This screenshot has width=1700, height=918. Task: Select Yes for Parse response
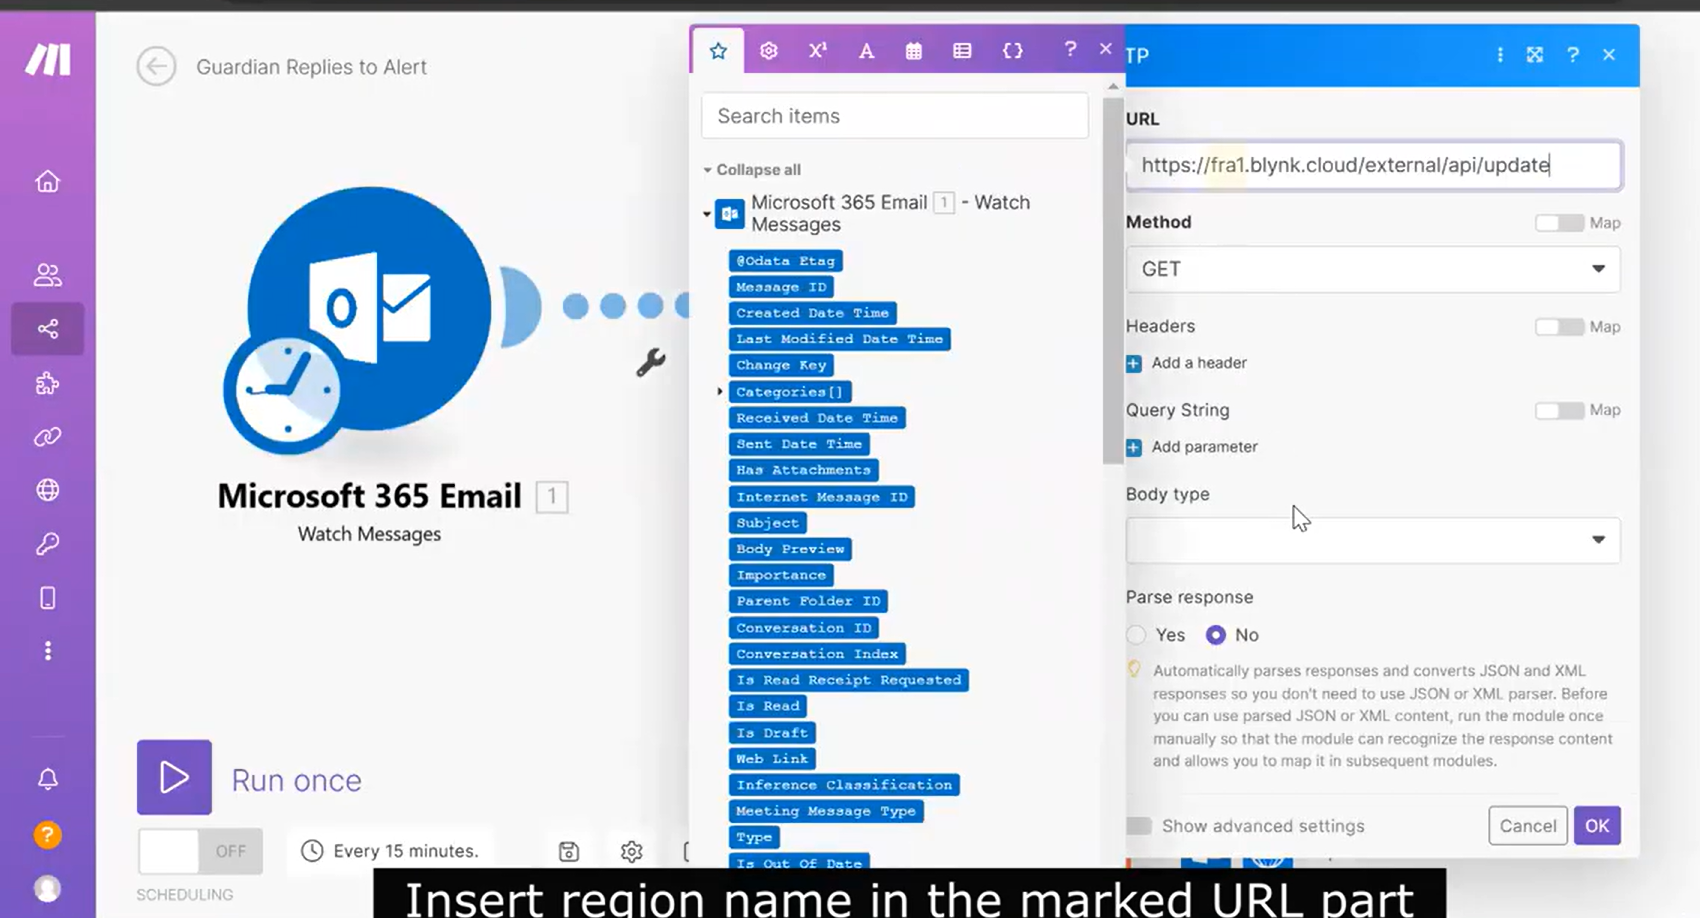[1136, 635]
